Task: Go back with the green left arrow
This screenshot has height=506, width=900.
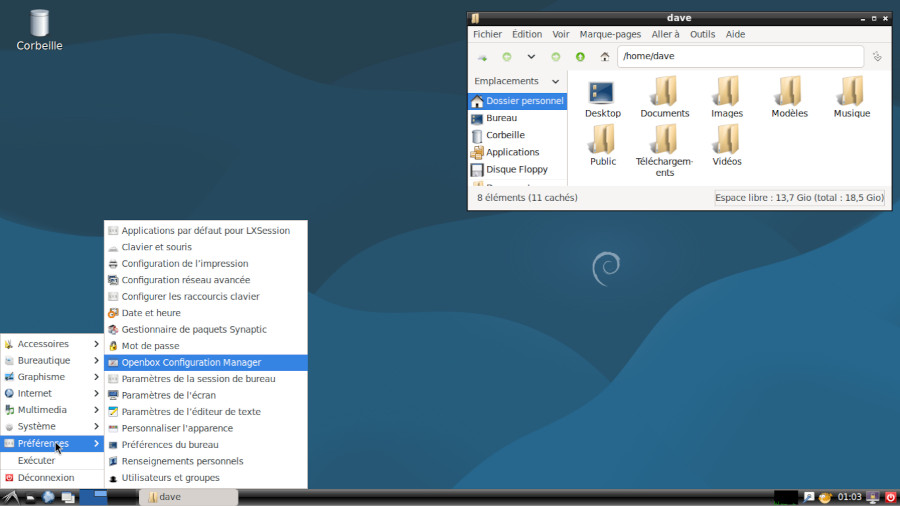Action: (507, 57)
